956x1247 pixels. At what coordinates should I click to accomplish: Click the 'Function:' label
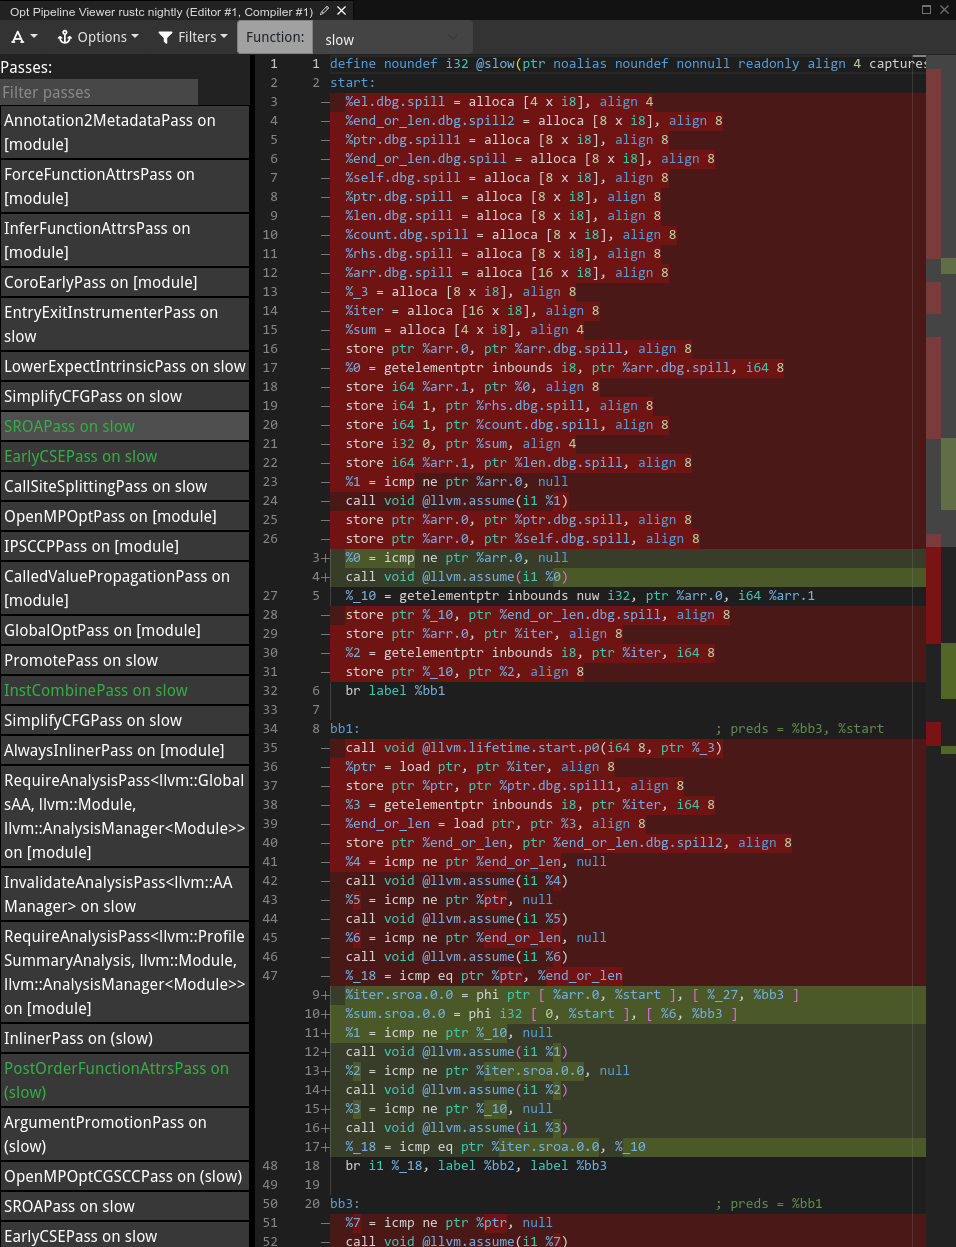coord(275,37)
